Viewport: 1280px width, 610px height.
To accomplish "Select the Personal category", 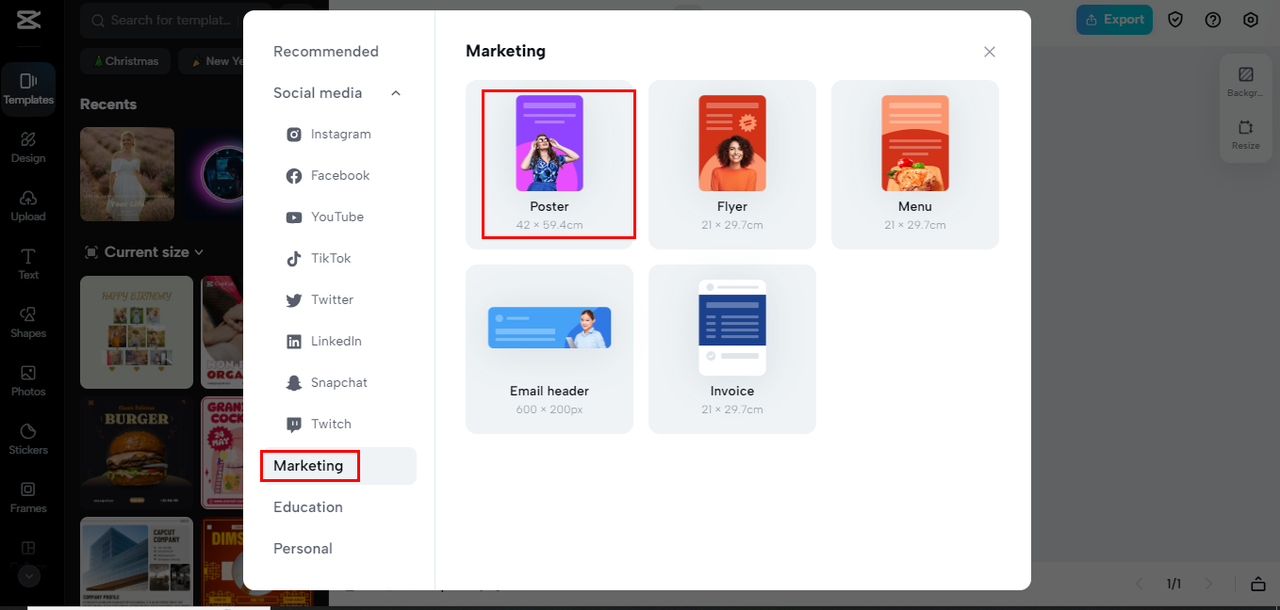I will (x=303, y=549).
